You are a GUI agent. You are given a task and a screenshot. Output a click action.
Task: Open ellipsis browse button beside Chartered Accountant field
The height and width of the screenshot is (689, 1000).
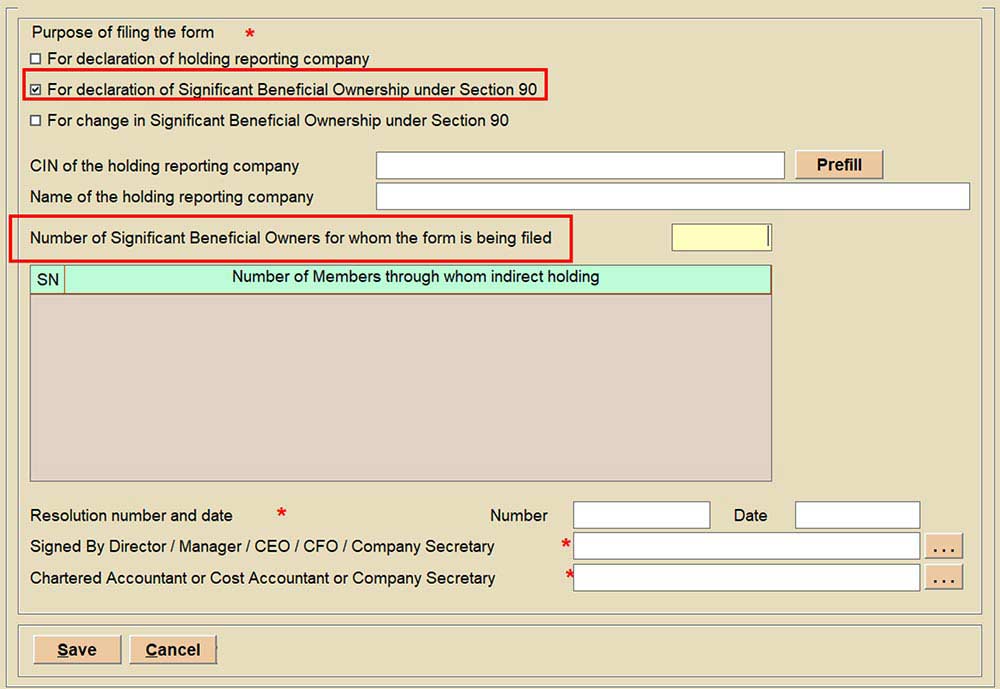point(944,578)
